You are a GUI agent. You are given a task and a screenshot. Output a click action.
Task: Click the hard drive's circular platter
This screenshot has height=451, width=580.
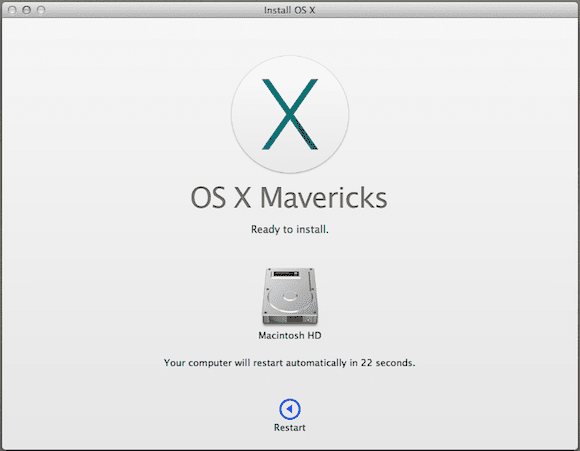pyautogui.click(x=289, y=297)
